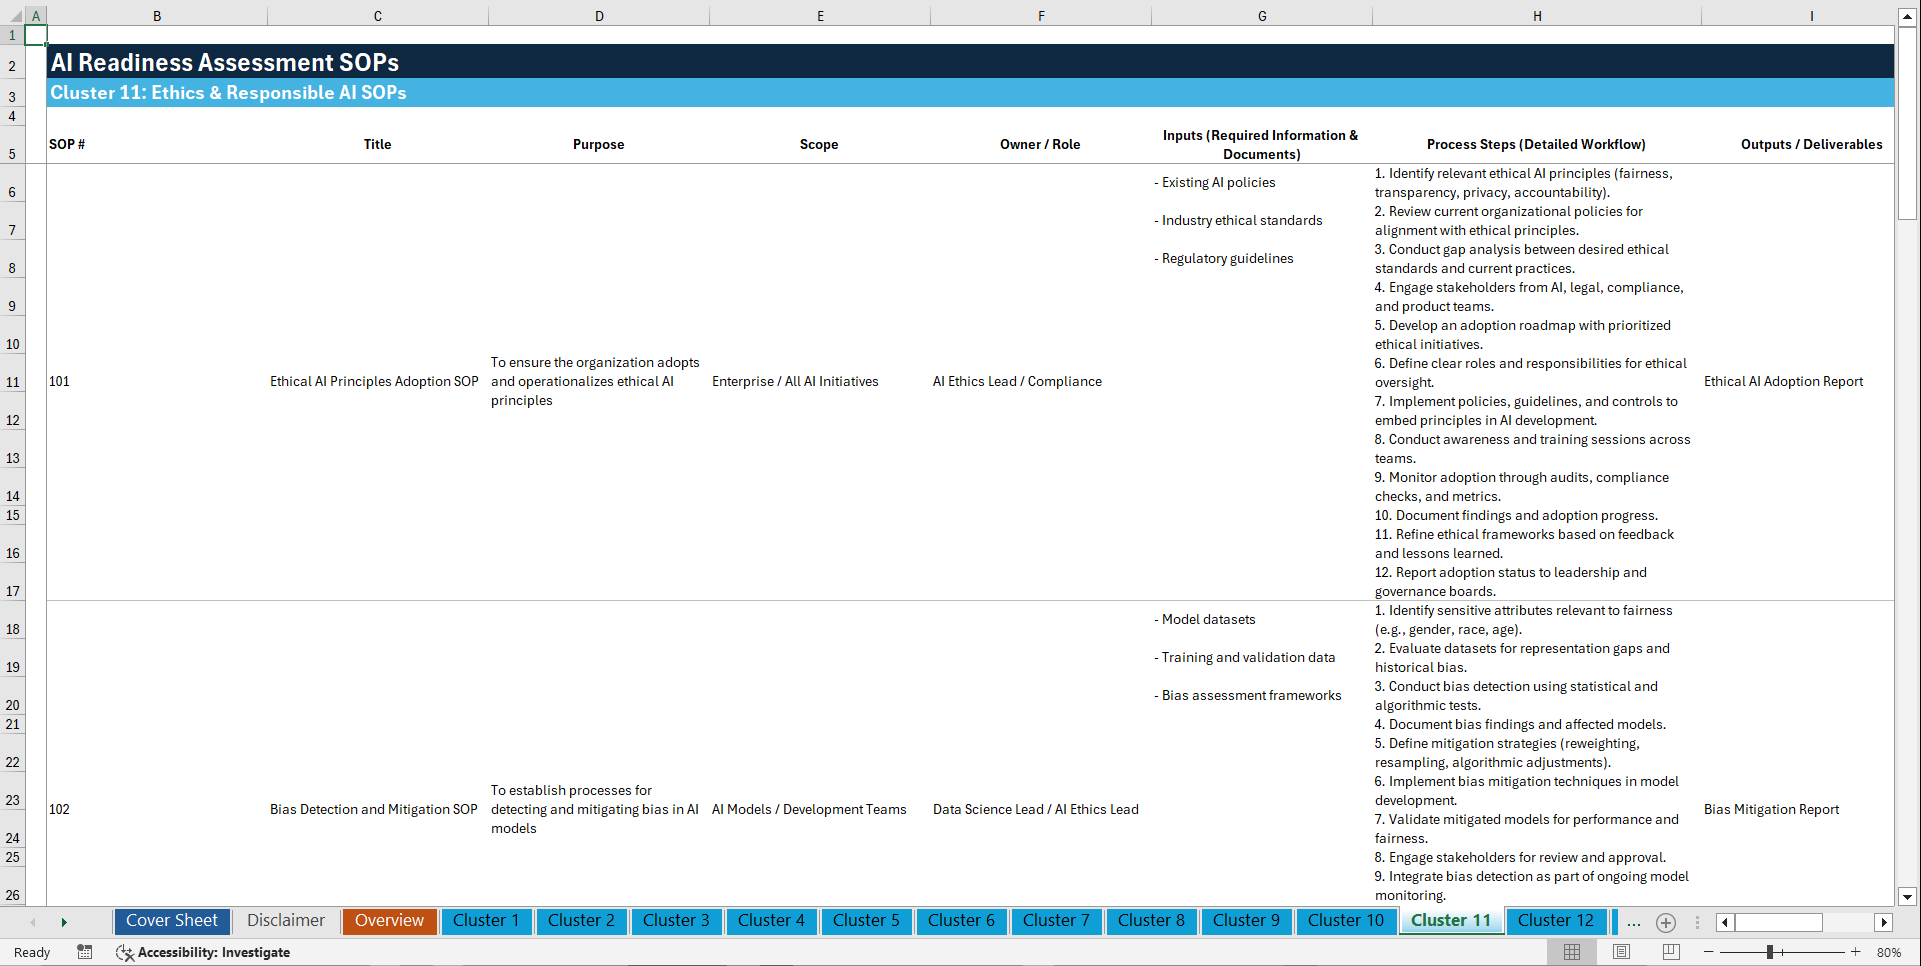
Task: Select the Overview tab
Action: click(389, 921)
